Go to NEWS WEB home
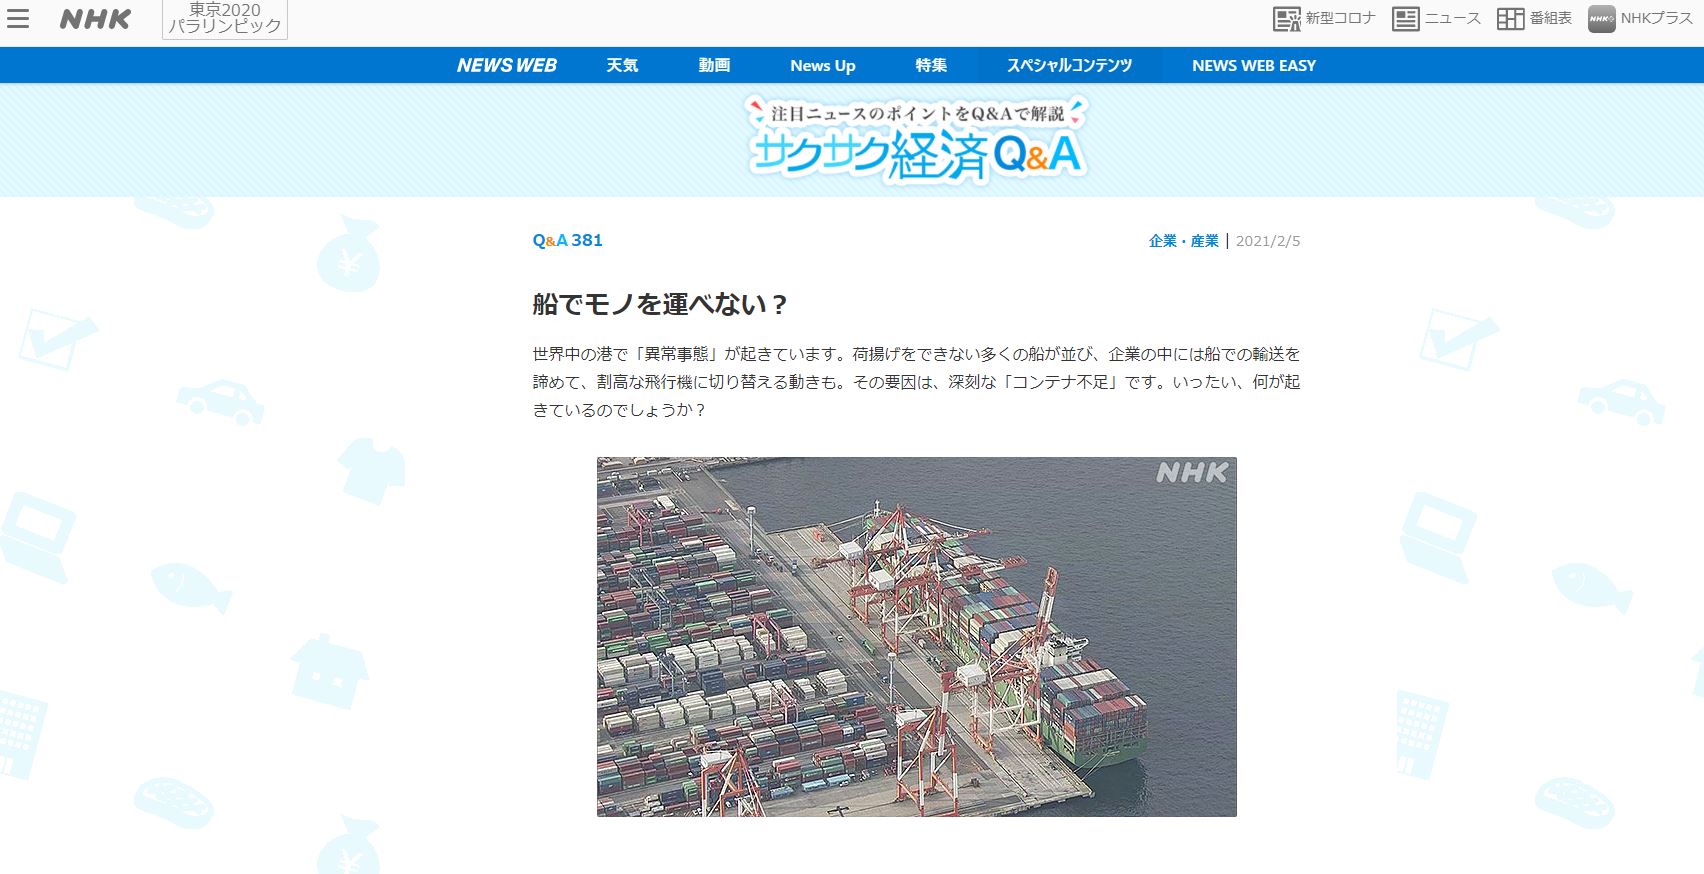 pyautogui.click(x=507, y=65)
